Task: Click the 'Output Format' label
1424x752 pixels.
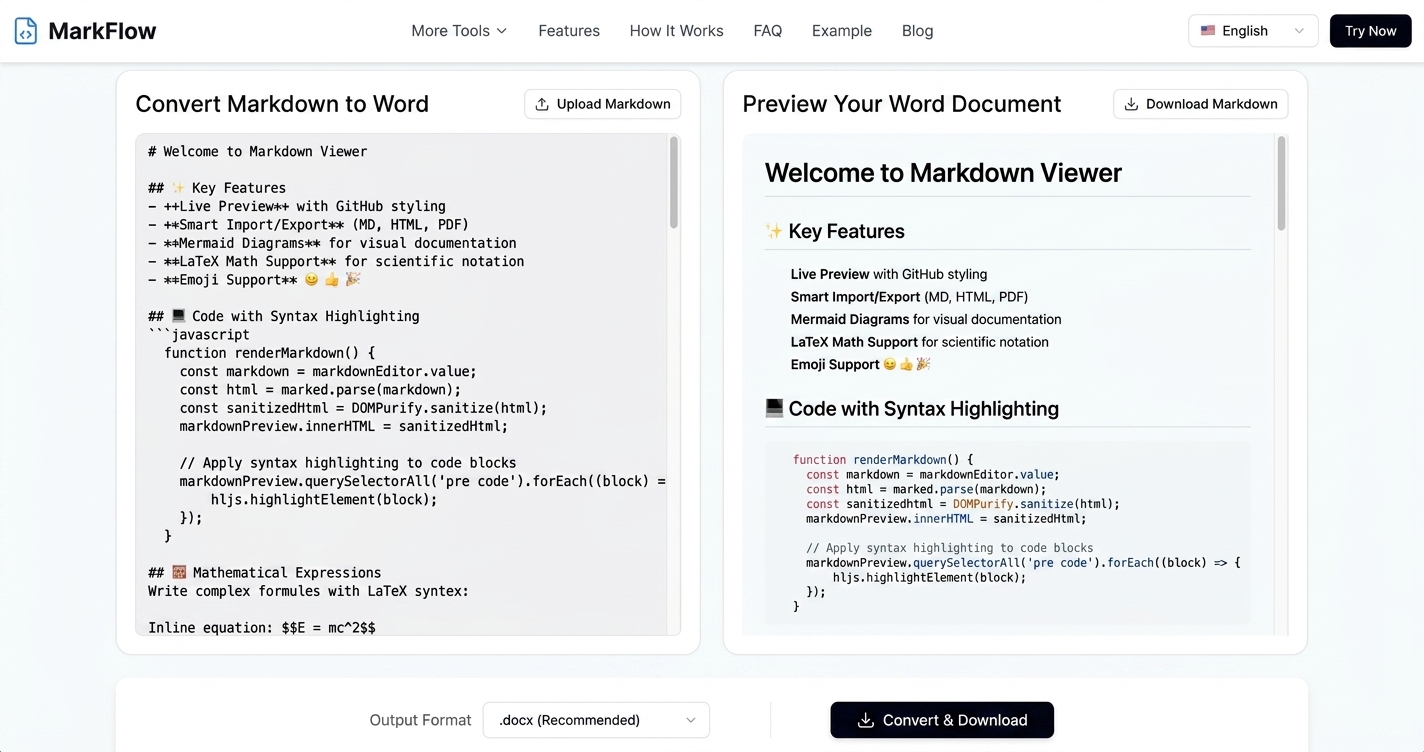Action: (x=420, y=720)
